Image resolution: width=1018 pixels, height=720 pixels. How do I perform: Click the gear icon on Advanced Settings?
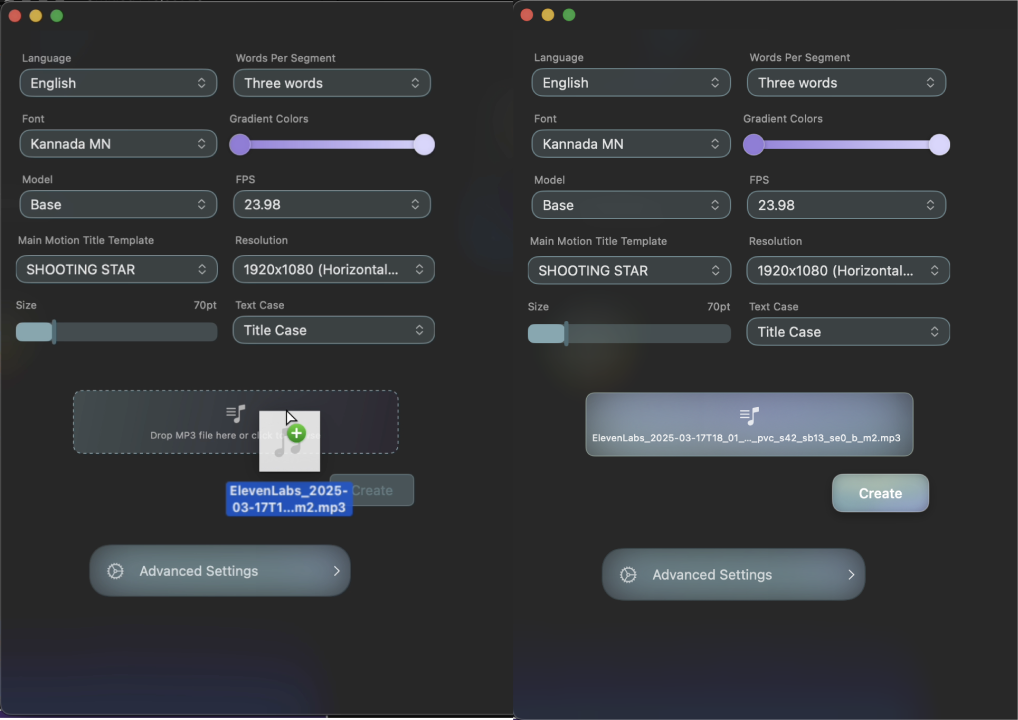tap(115, 571)
